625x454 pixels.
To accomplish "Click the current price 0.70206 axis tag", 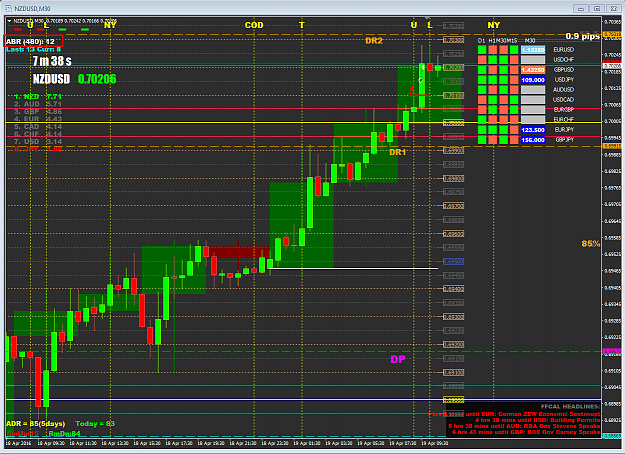I will (612, 66).
